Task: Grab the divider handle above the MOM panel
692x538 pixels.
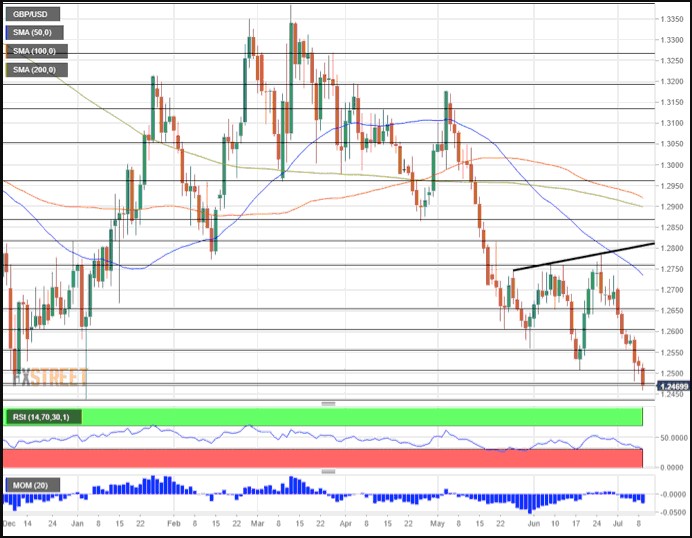Action: click(327, 471)
